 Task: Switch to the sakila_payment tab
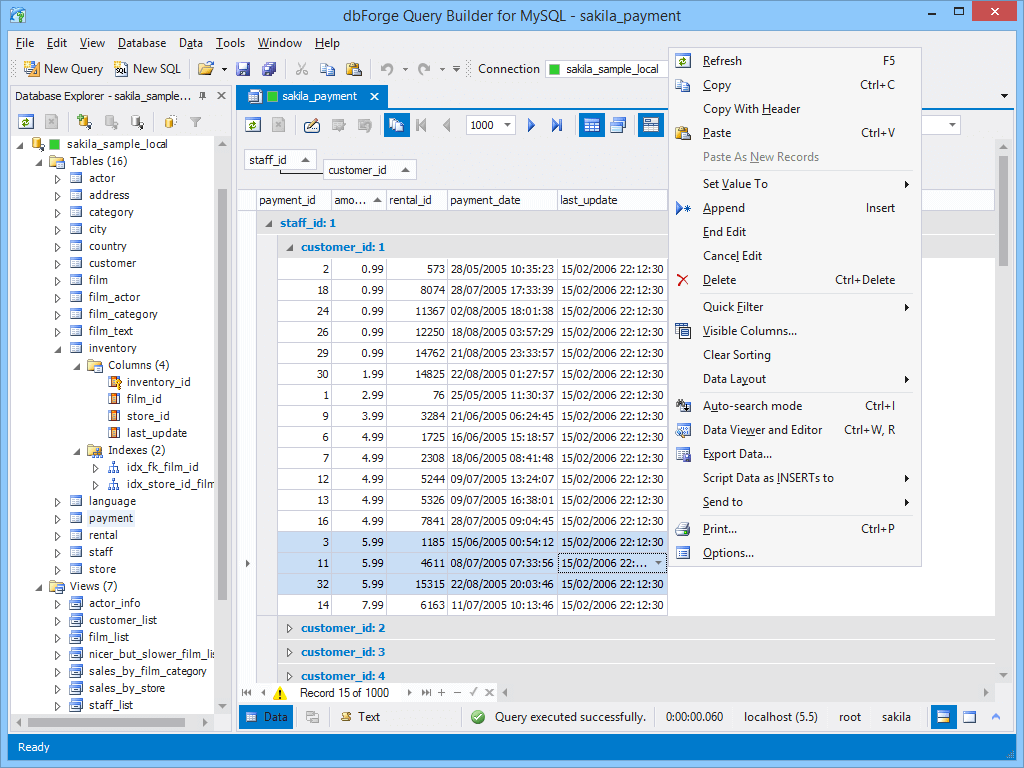pos(313,97)
